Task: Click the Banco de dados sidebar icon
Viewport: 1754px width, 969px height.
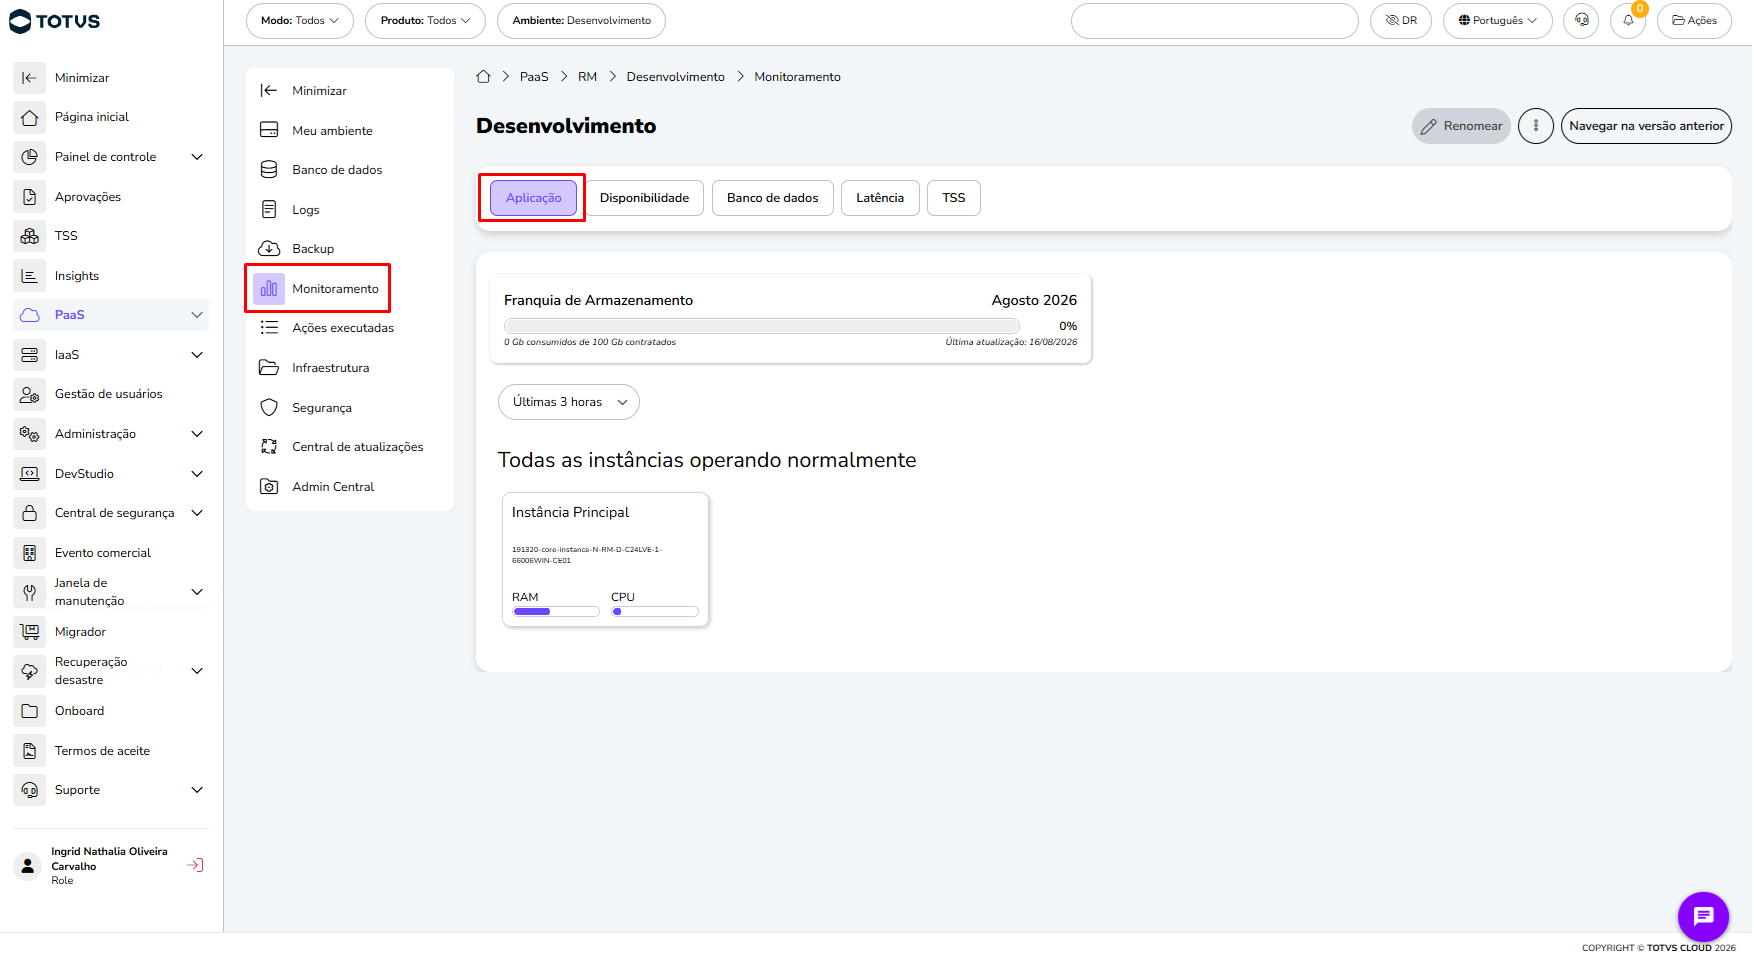Action: point(269,170)
